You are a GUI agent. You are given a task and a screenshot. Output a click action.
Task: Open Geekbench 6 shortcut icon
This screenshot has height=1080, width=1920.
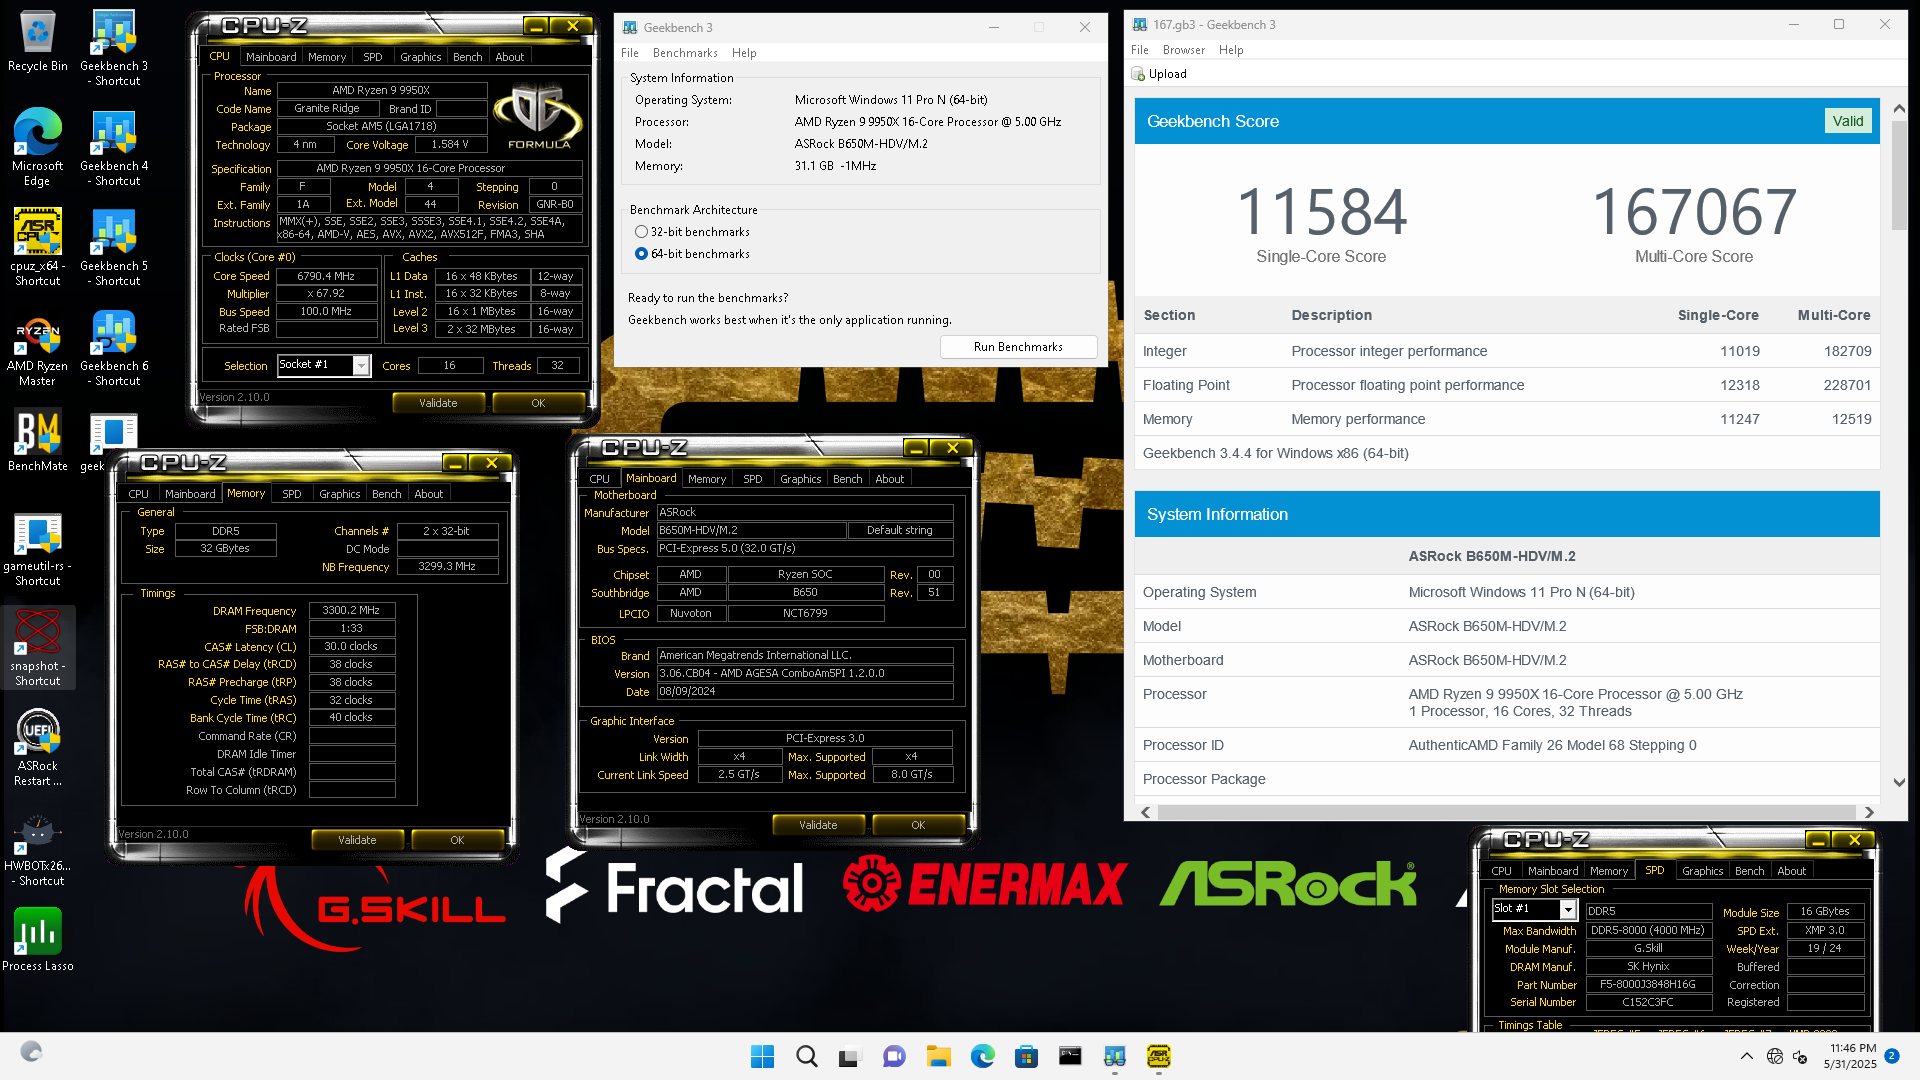pos(114,348)
